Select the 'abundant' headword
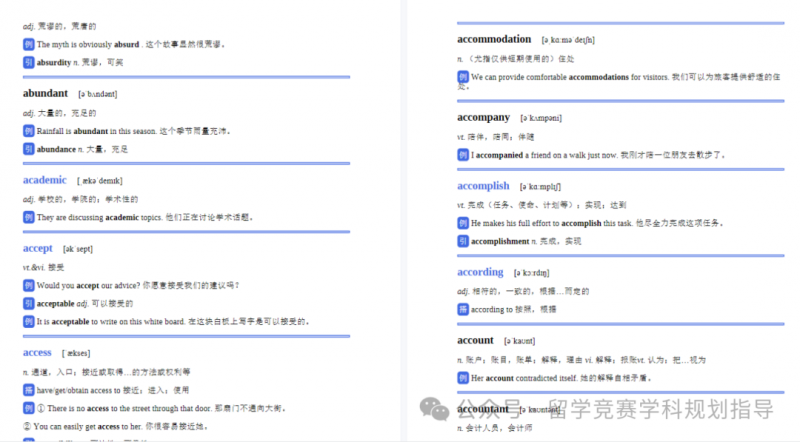 (45, 93)
